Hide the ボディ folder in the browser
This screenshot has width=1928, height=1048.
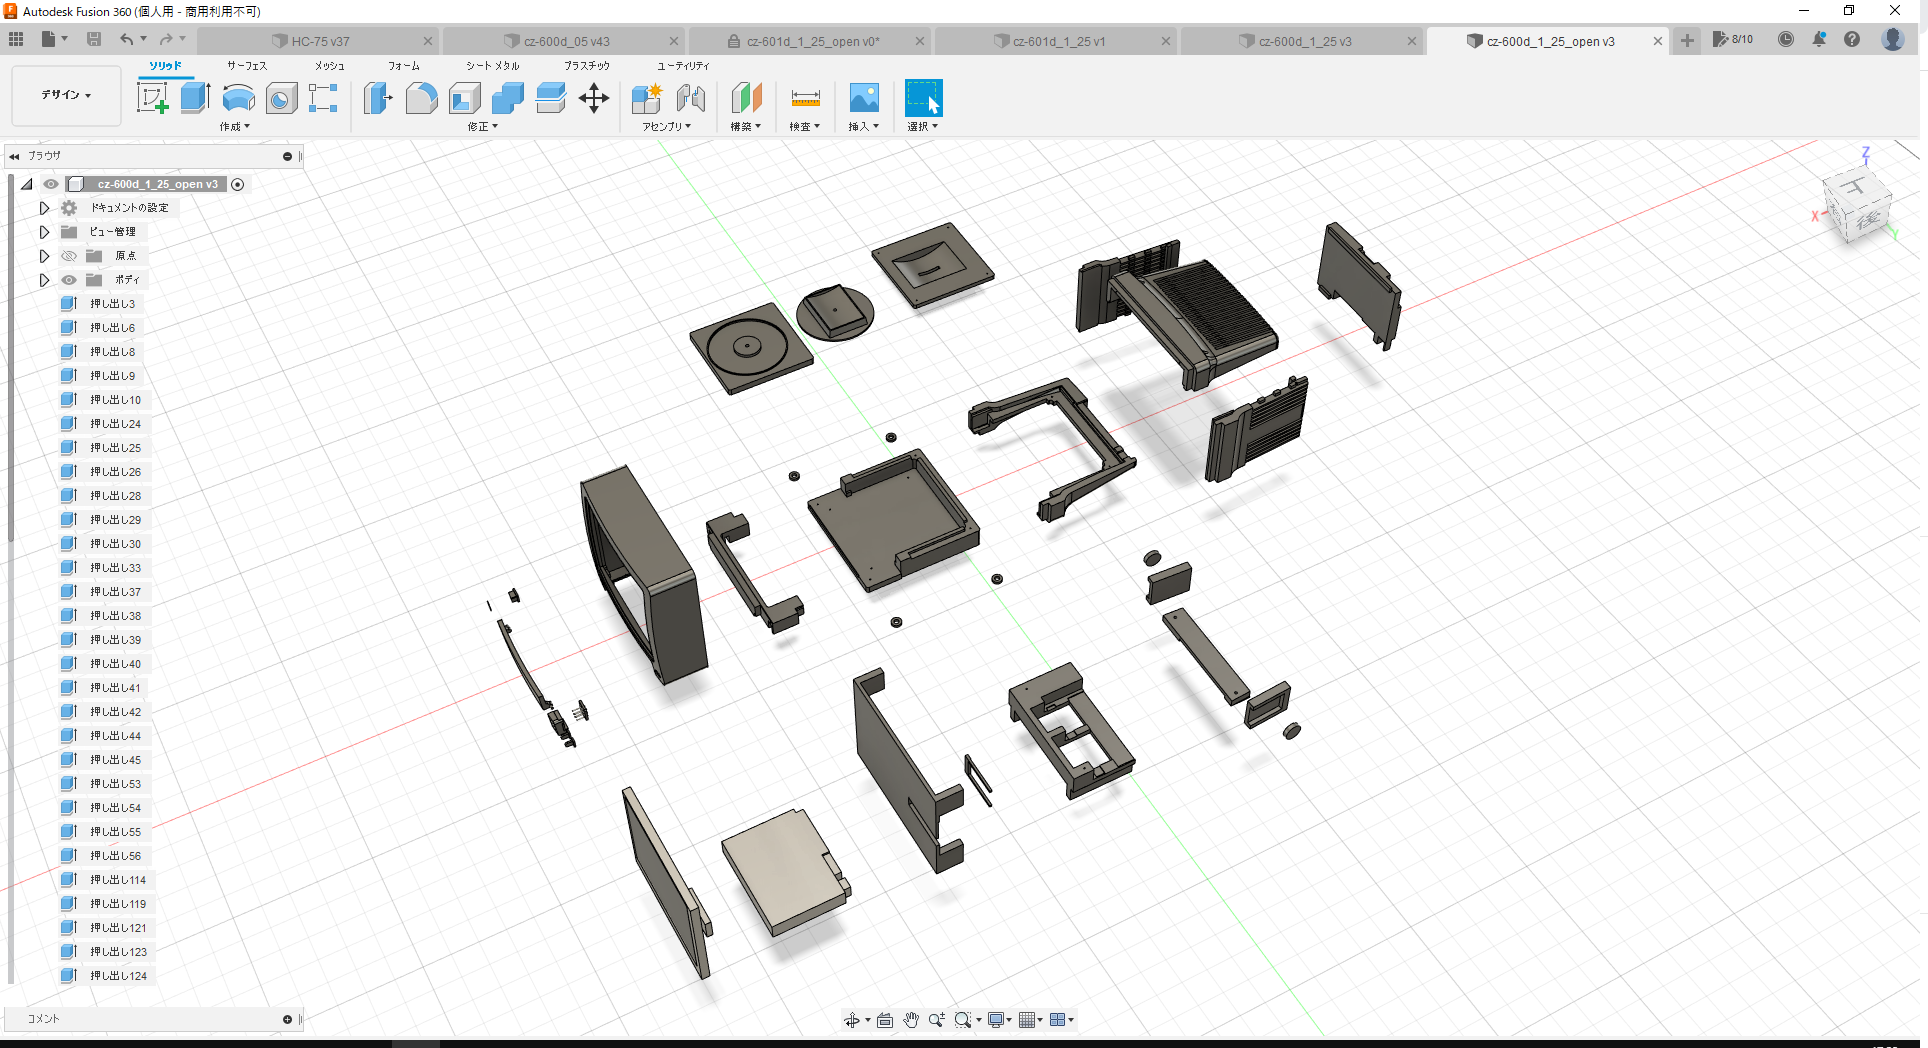tap(68, 280)
